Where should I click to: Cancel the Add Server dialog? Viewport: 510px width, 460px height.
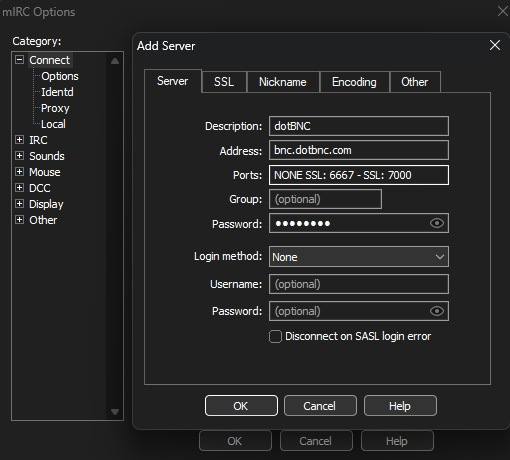[320, 406]
